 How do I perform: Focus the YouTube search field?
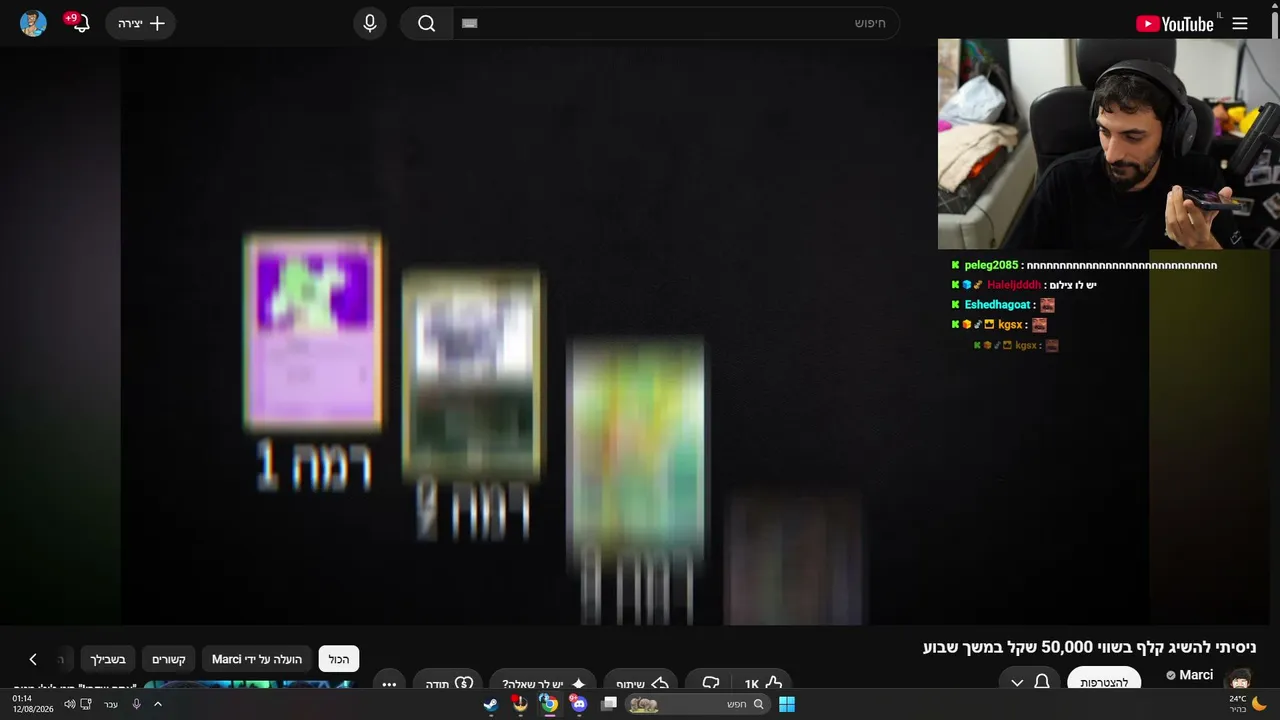676,23
